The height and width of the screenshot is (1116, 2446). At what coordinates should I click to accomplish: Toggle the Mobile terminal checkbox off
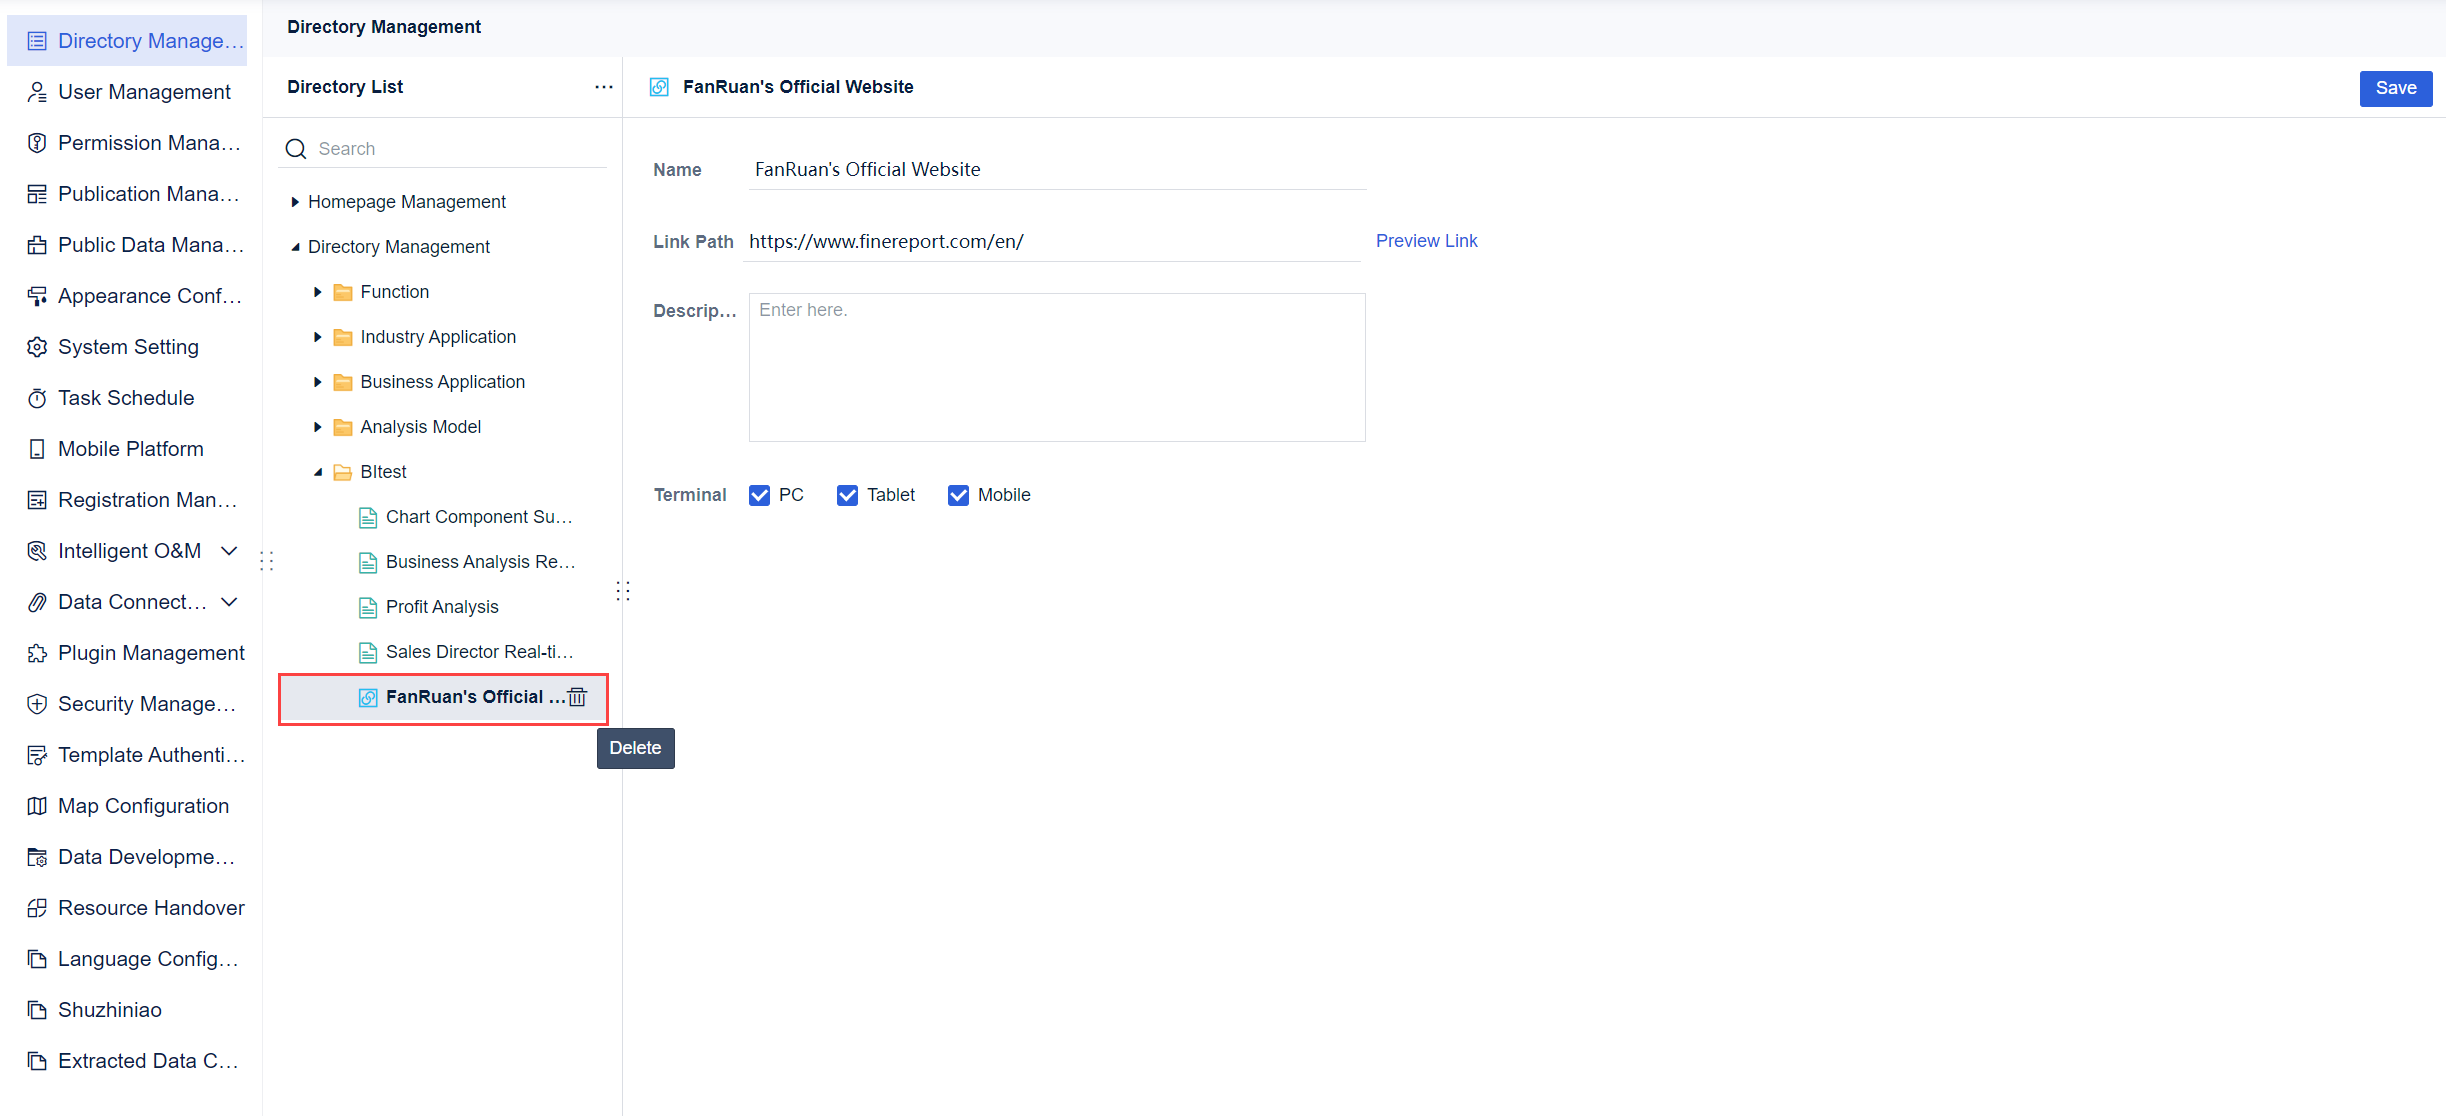[958, 494]
